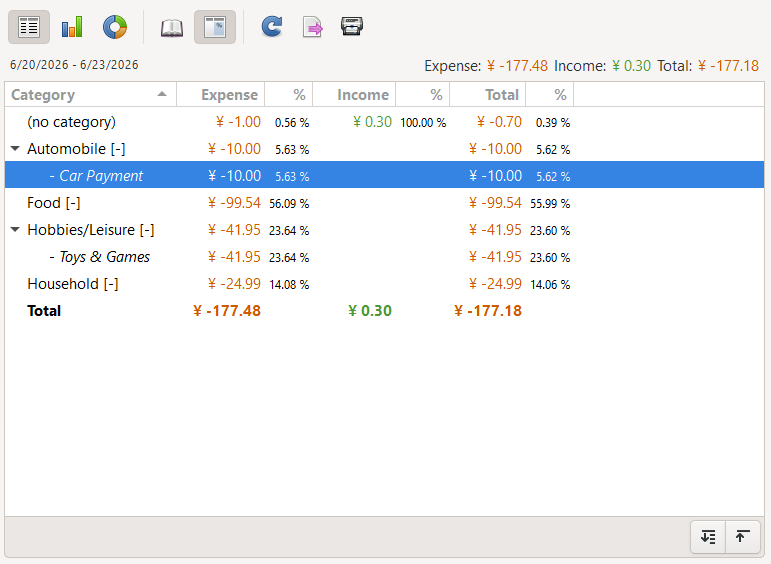Click the Category sort arrow
The width and height of the screenshot is (771, 564).
pos(162,94)
